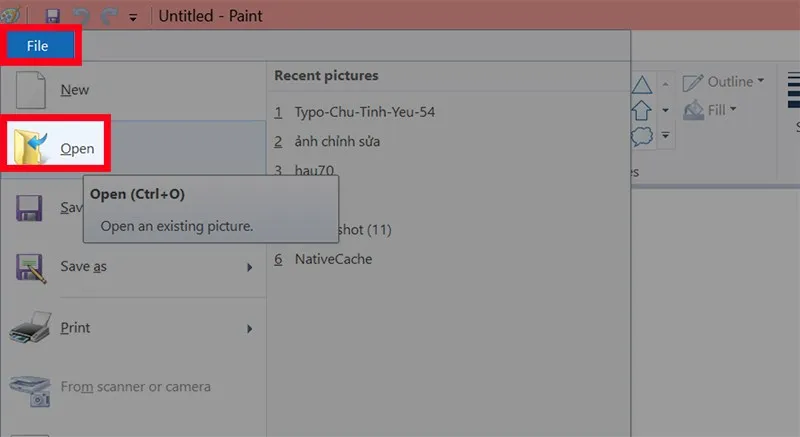Choose Open from the File menu
The width and height of the screenshot is (800, 437).
coord(76,149)
